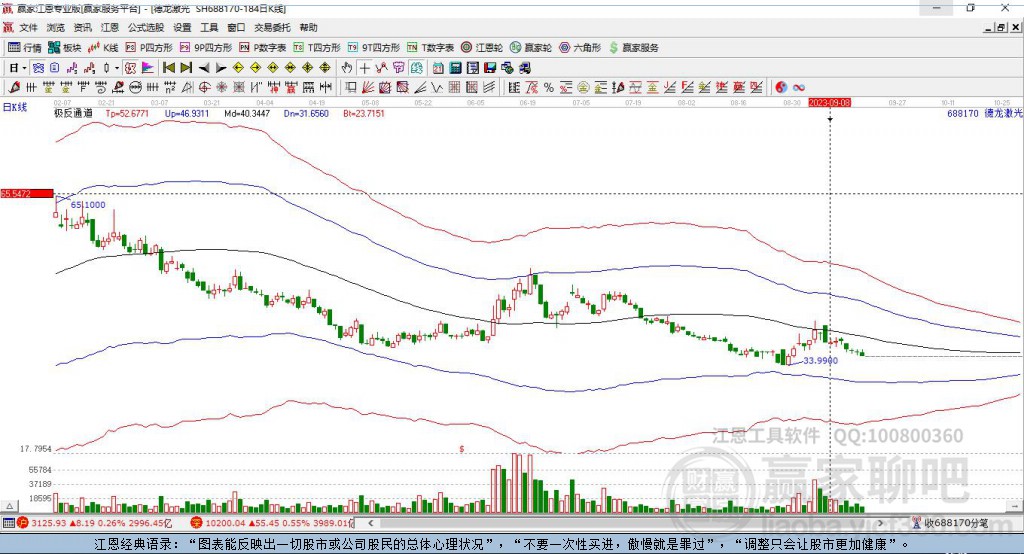Viewport: 1024px width, 554px height.
Task: Toggle the highlighted blue knot icon button
Action: point(38,68)
